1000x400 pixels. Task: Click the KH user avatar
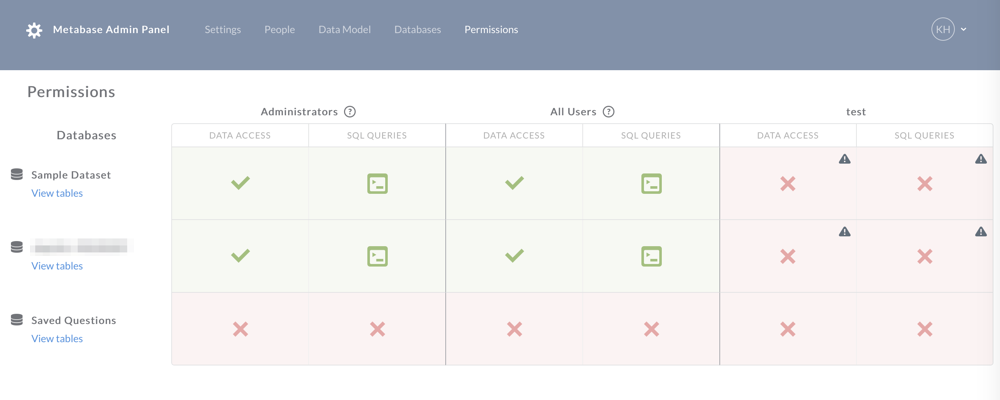click(x=943, y=29)
